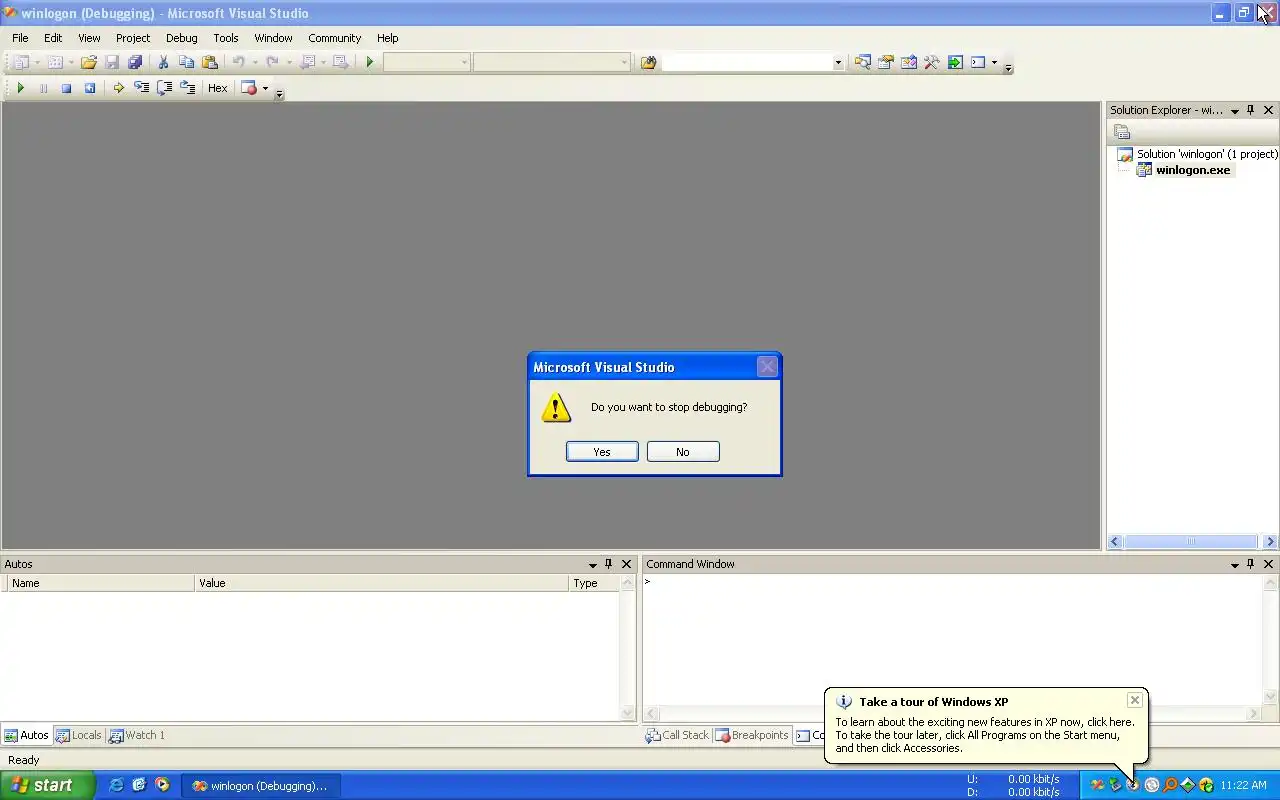Open the Breakpoints window toolbar icon
The image size is (1280, 800).
(249, 88)
